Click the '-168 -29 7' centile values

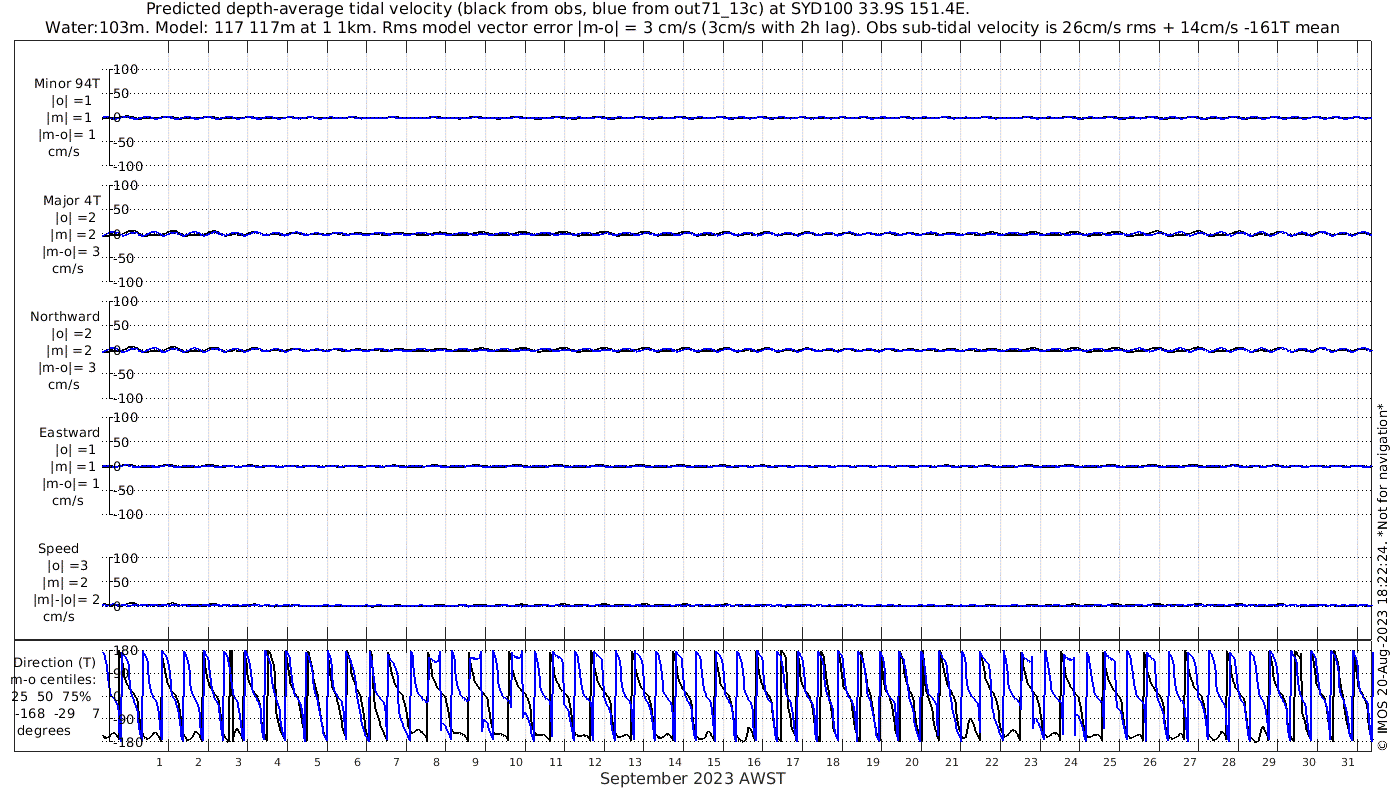pos(57,714)
